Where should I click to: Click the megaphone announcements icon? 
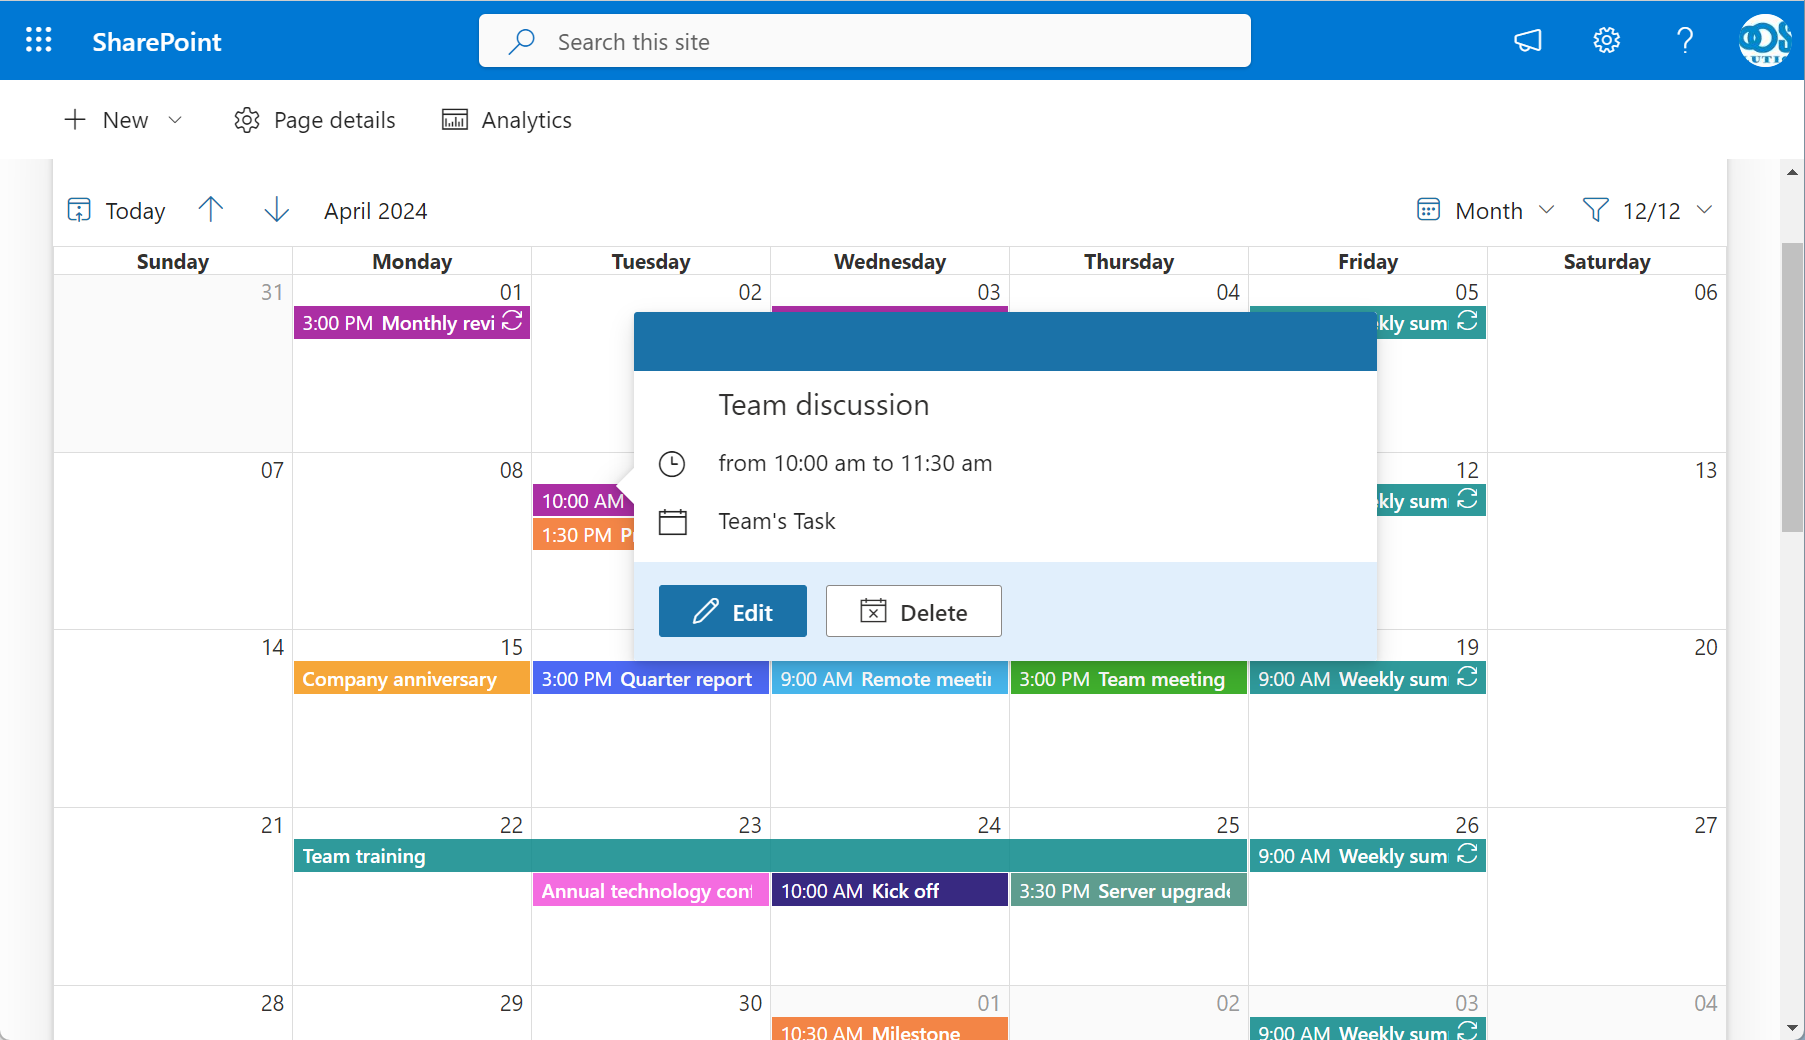1528,41
